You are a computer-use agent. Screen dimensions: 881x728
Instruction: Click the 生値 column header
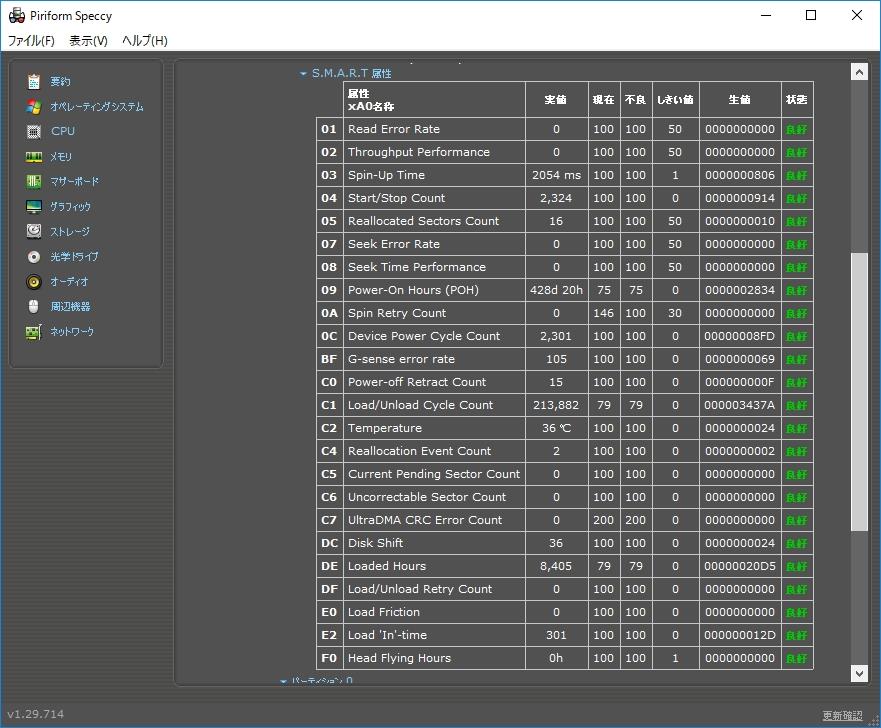pos(739,99)
